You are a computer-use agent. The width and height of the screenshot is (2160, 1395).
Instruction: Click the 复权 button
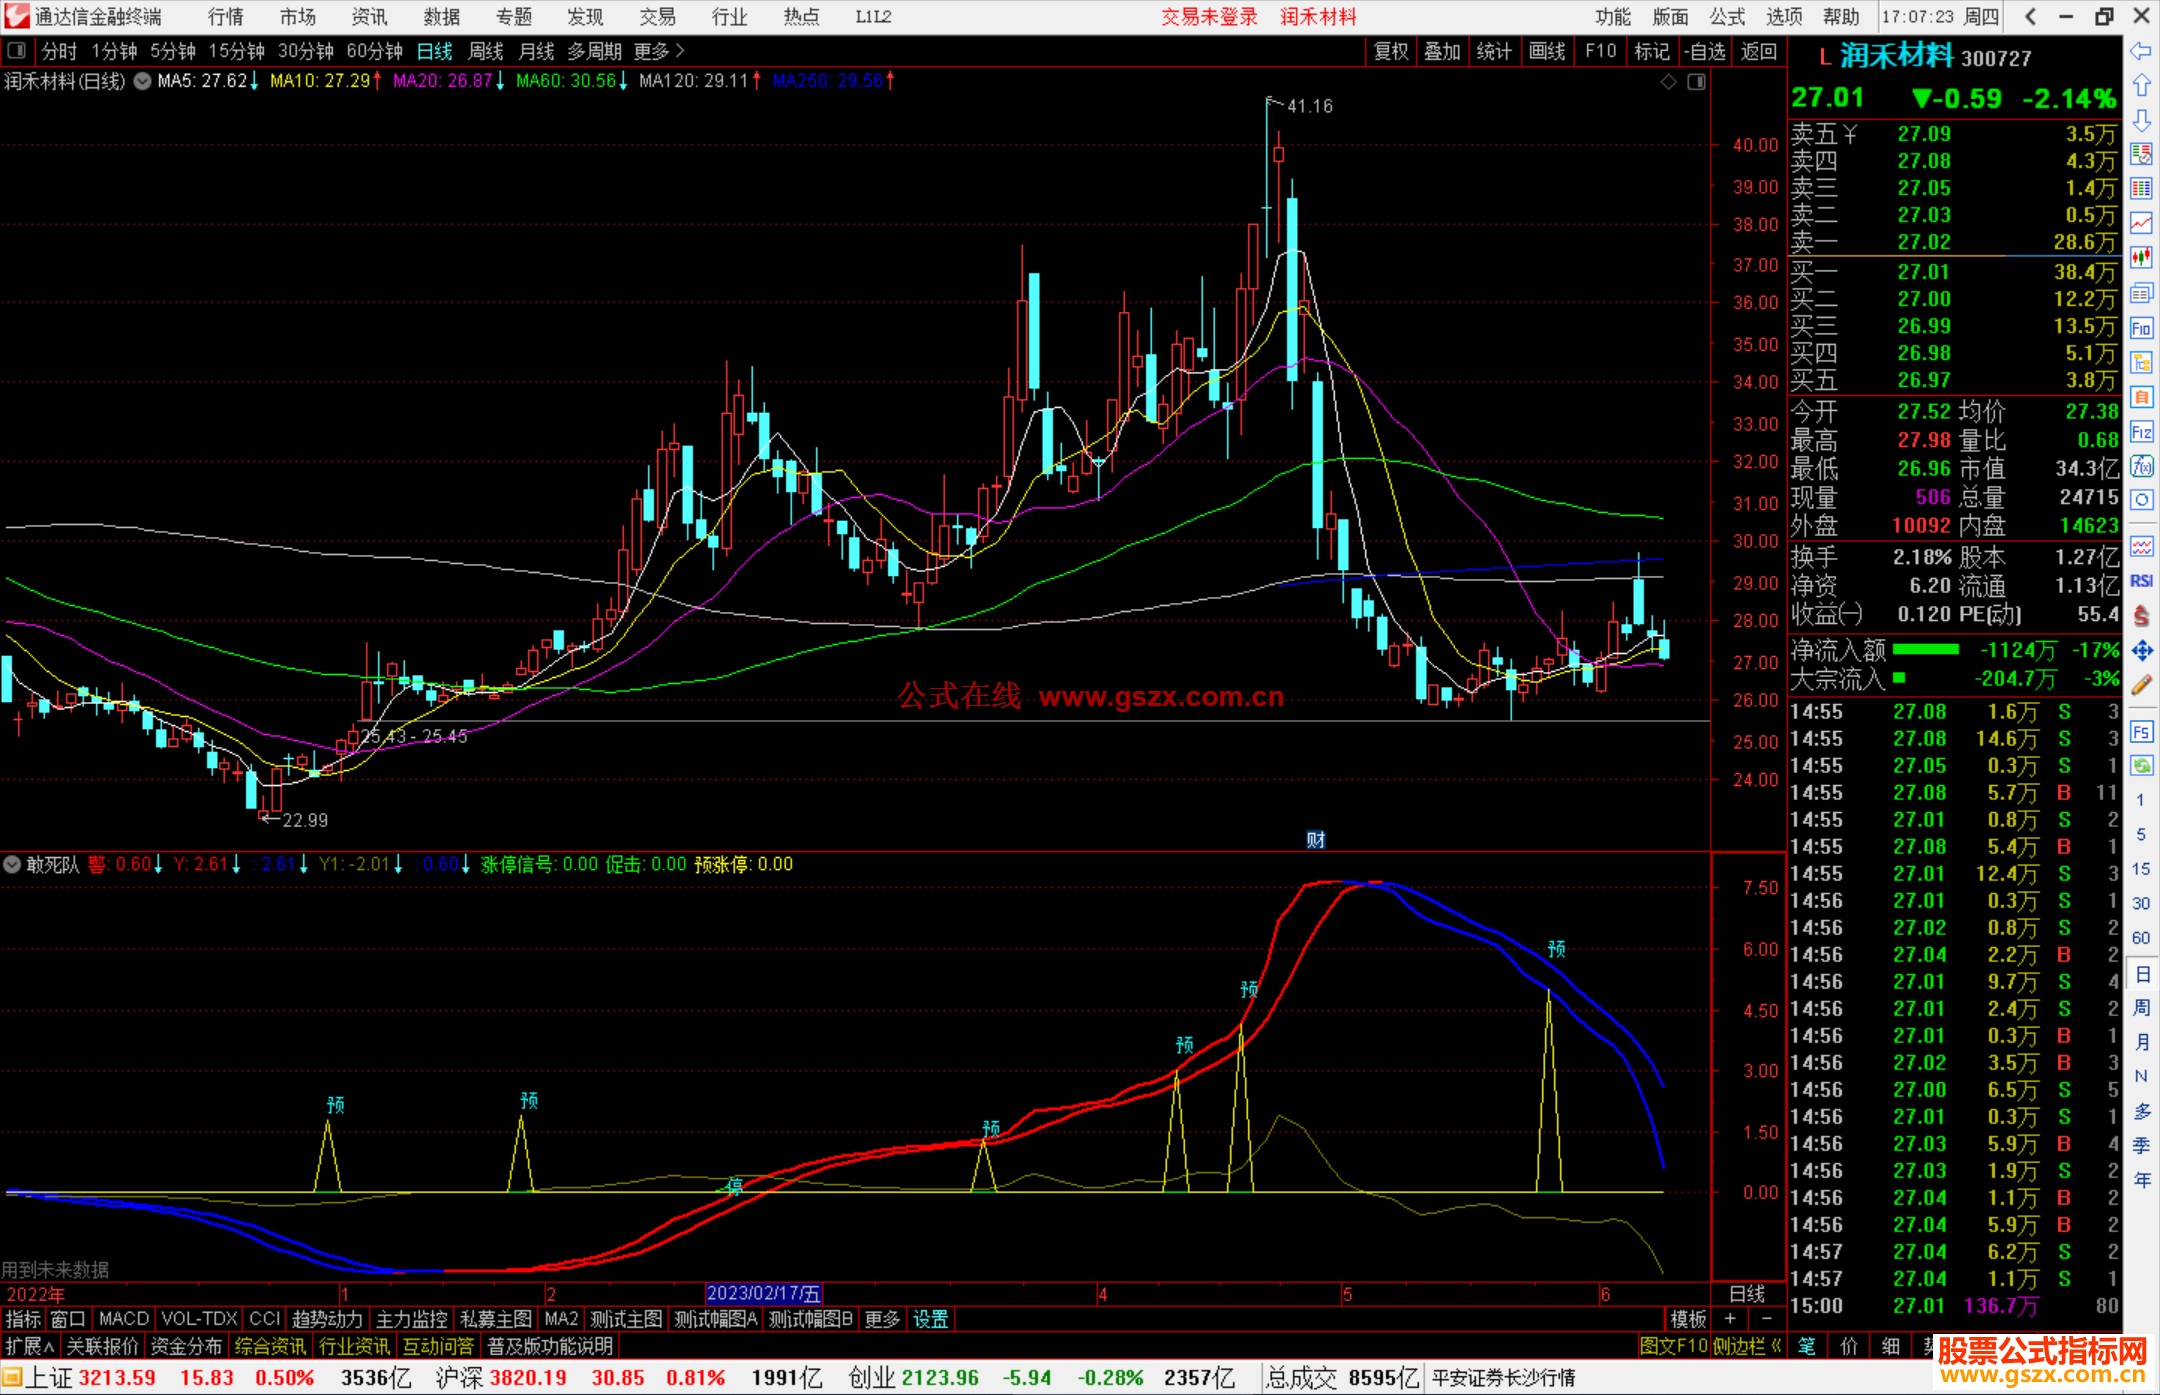click(x=1391, y=51)
